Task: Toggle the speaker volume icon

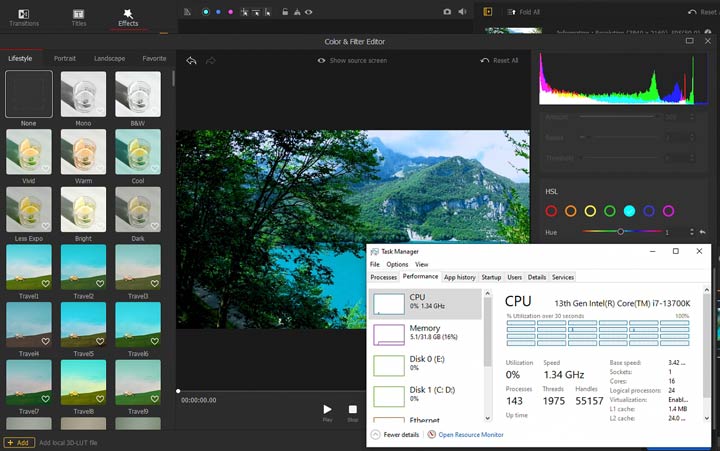Action: coord(462,12)
